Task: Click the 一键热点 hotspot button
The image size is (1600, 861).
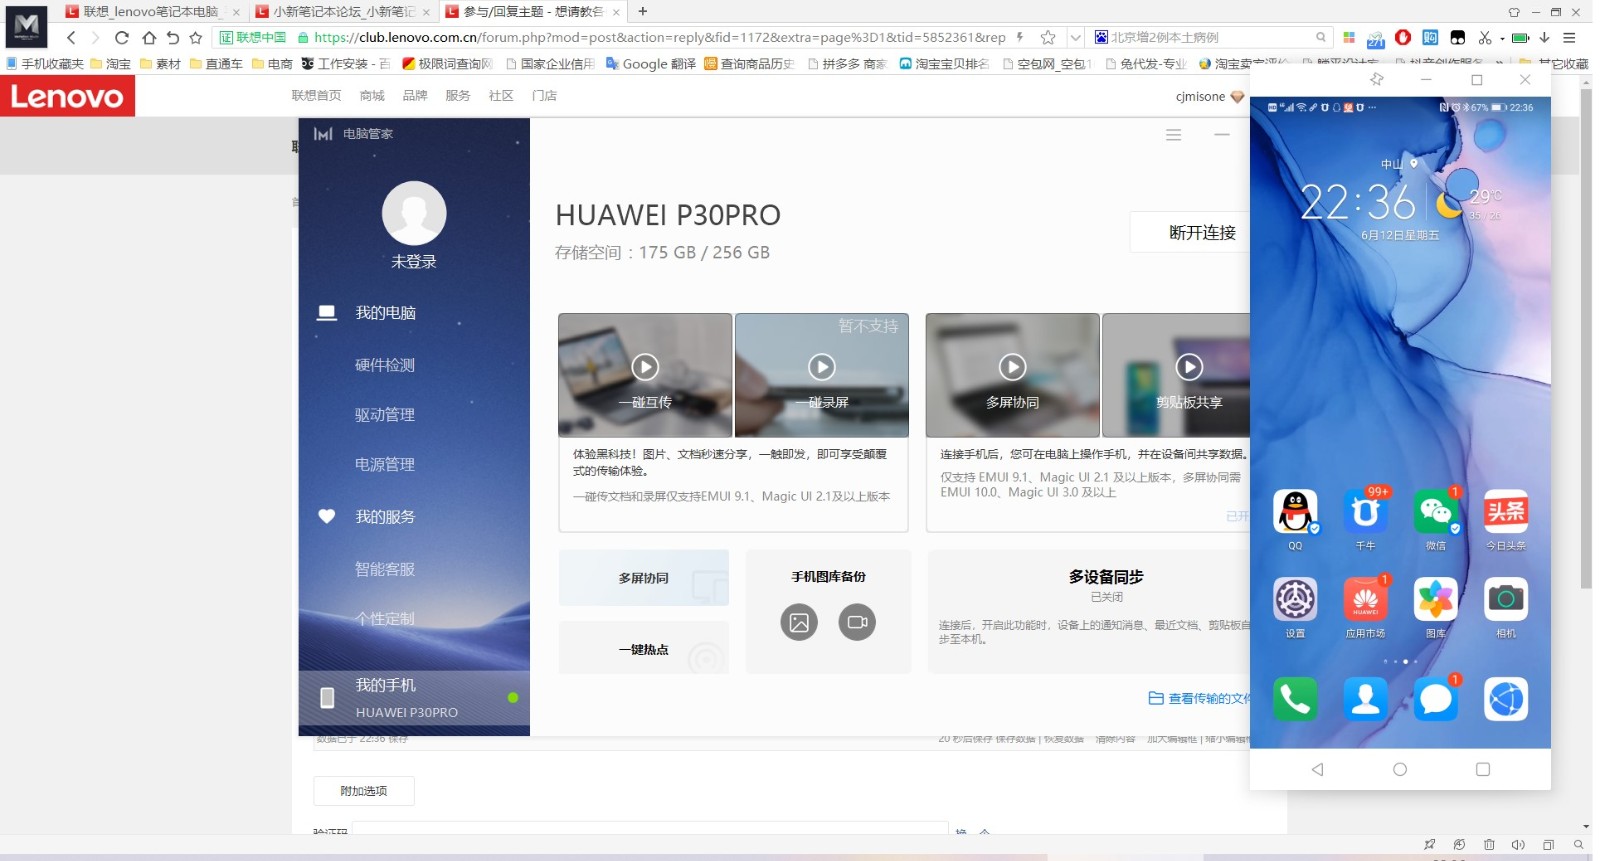Action: coord(644,649)
